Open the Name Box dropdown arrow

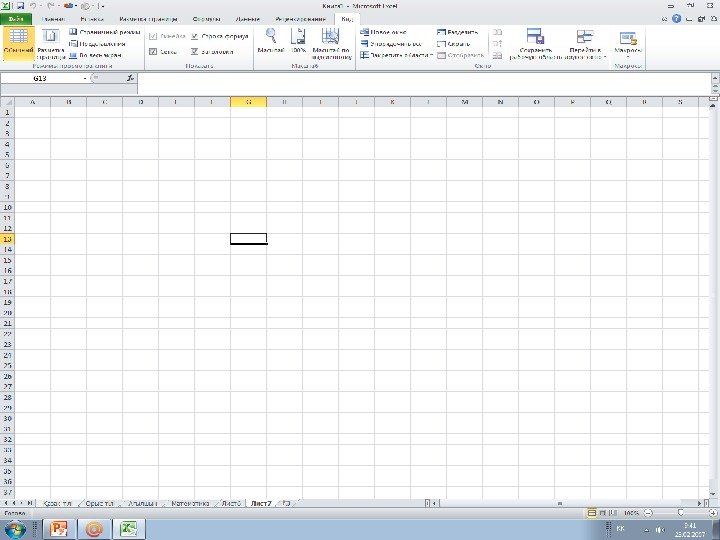click(x=85, y=79)
